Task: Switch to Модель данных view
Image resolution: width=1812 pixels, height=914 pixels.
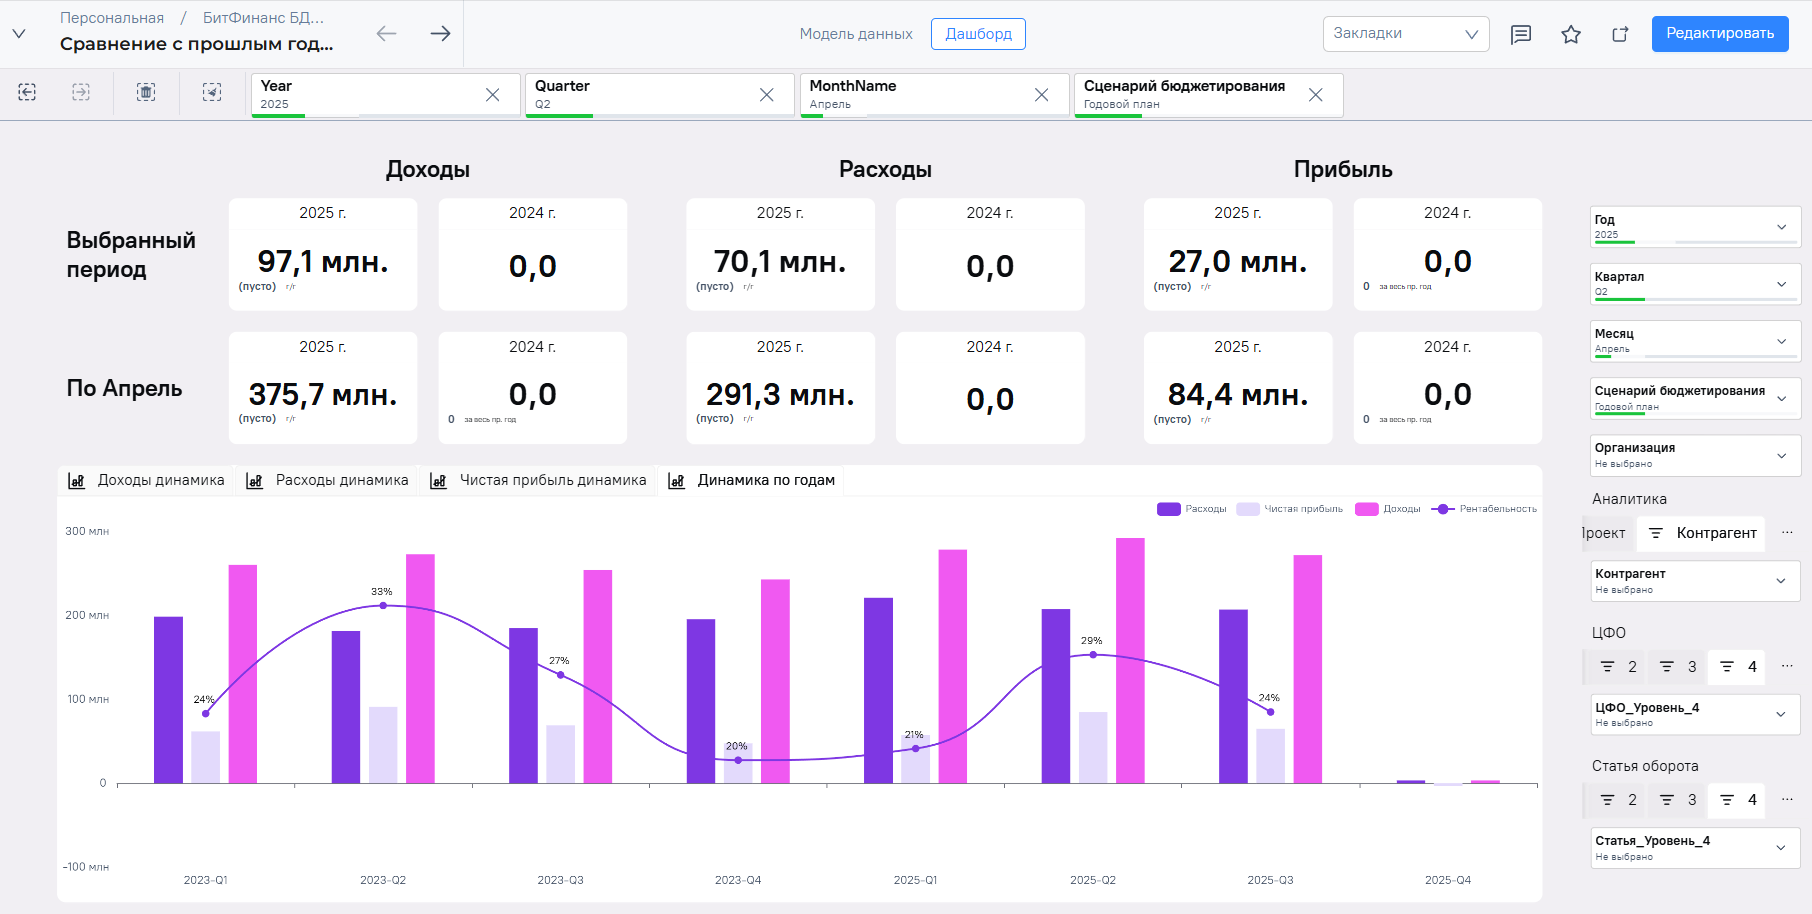Action: coord(856,34)
